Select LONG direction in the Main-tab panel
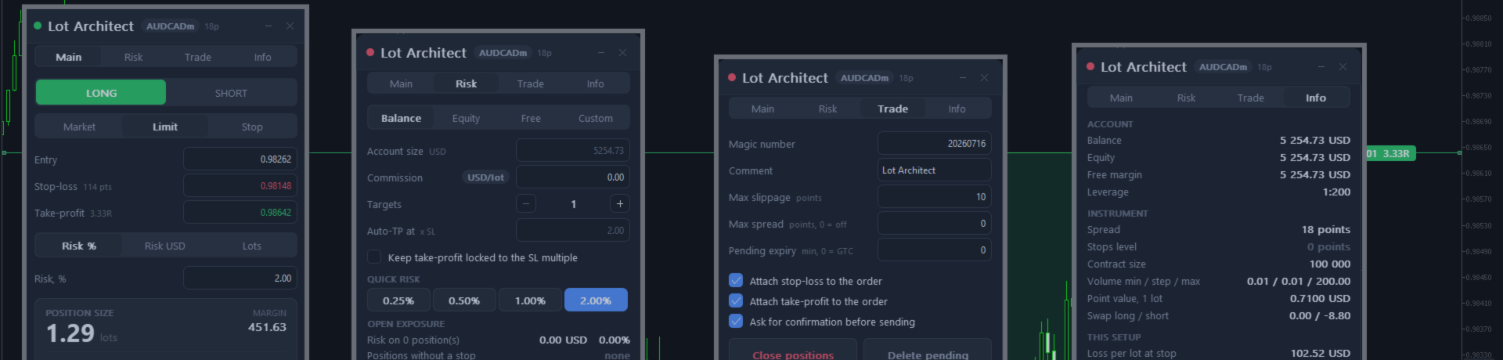This screenshot has height=360, width=1503. coord(101,93)
